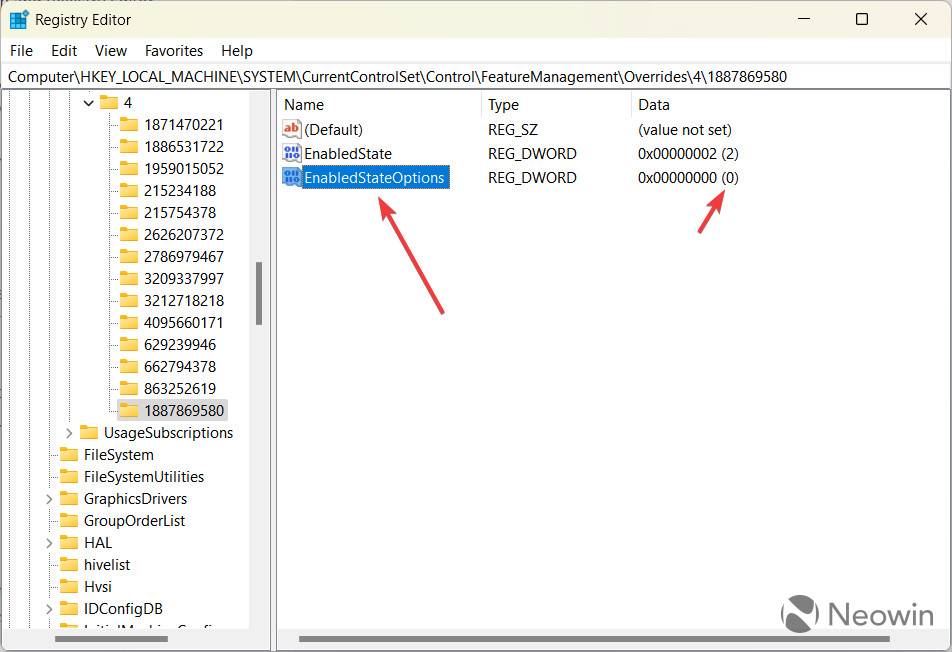952x652 pixels.
Task: Open the Favorites menu
Action: tap(174, 51)
